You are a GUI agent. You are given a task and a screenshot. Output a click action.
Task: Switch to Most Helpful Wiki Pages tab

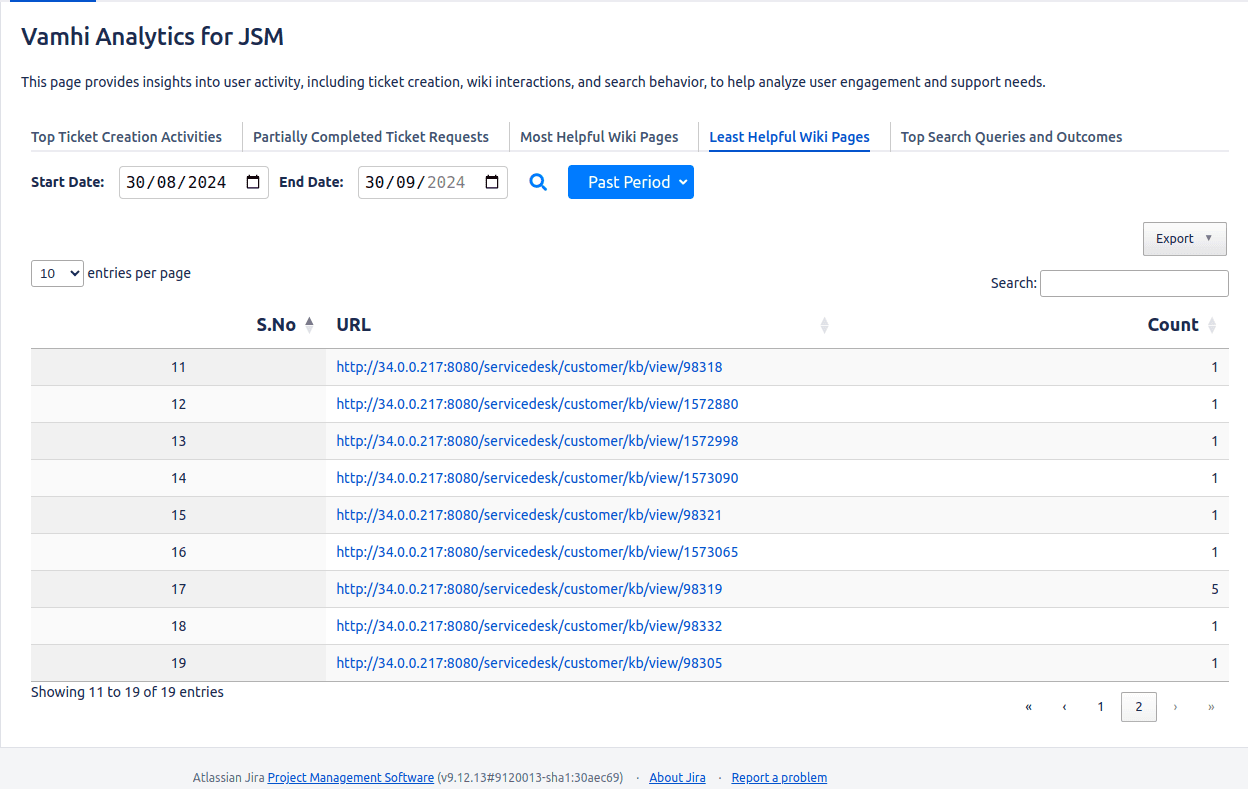[599, 137]
